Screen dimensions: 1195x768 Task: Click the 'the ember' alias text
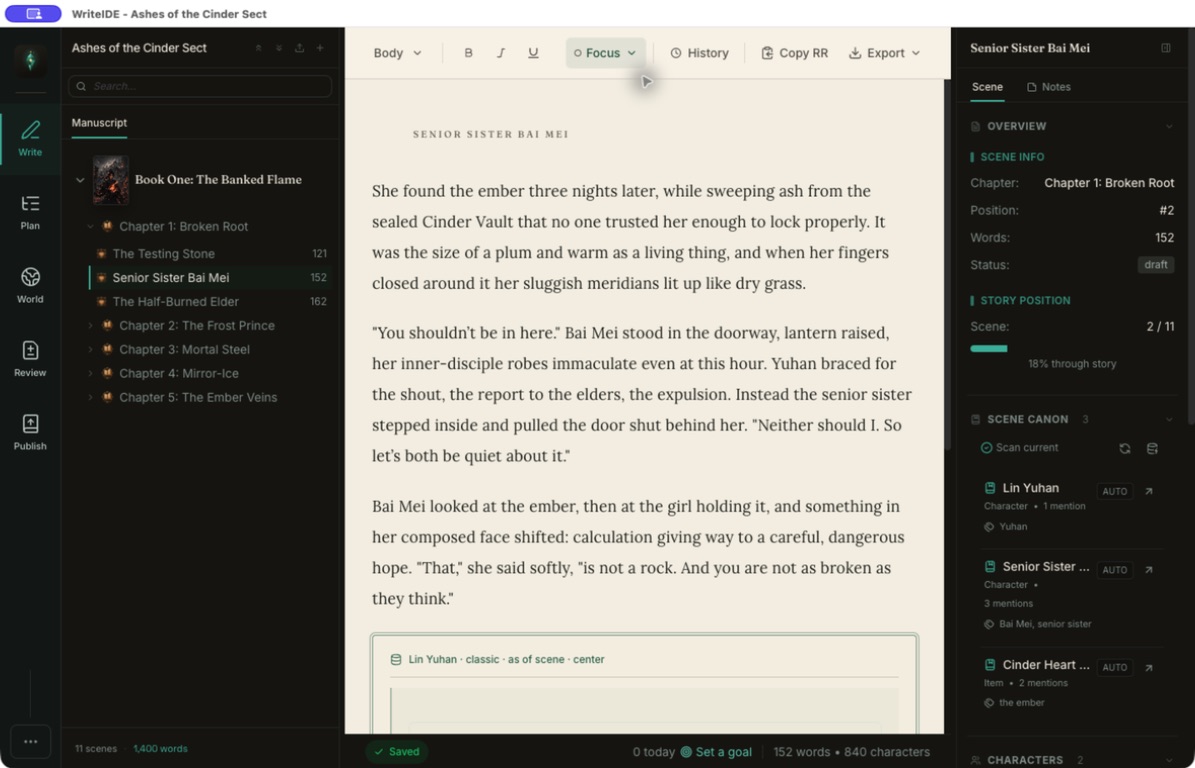coord(1021,703)
